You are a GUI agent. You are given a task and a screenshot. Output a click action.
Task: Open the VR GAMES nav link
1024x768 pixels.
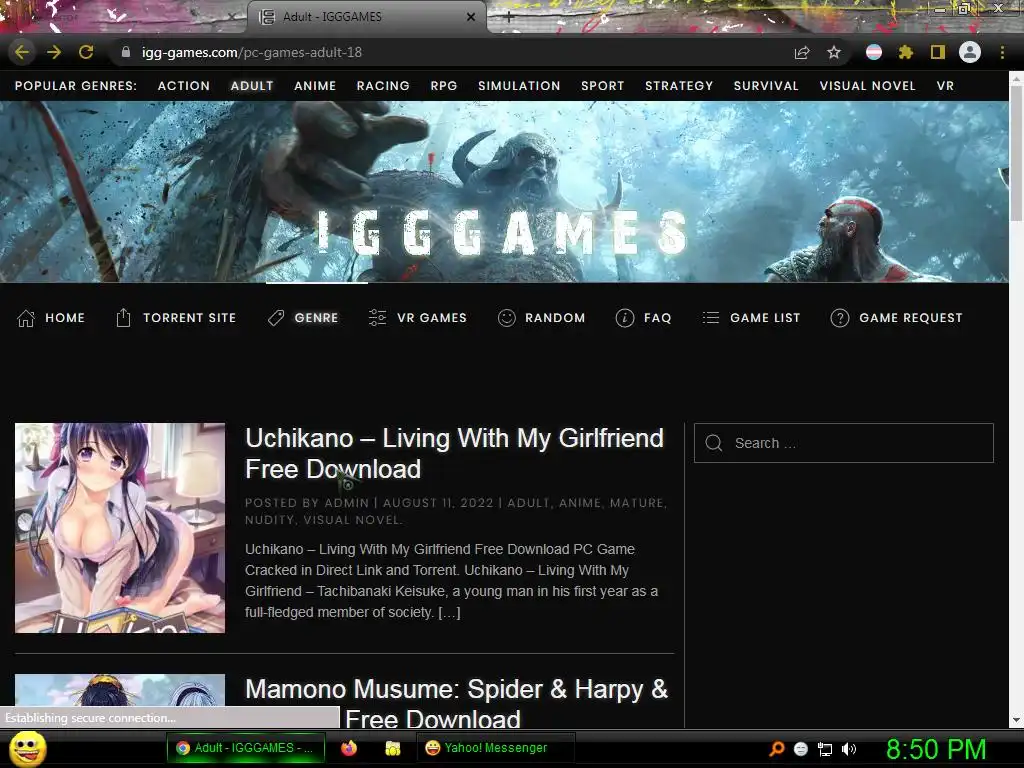[x=432, y=318]
